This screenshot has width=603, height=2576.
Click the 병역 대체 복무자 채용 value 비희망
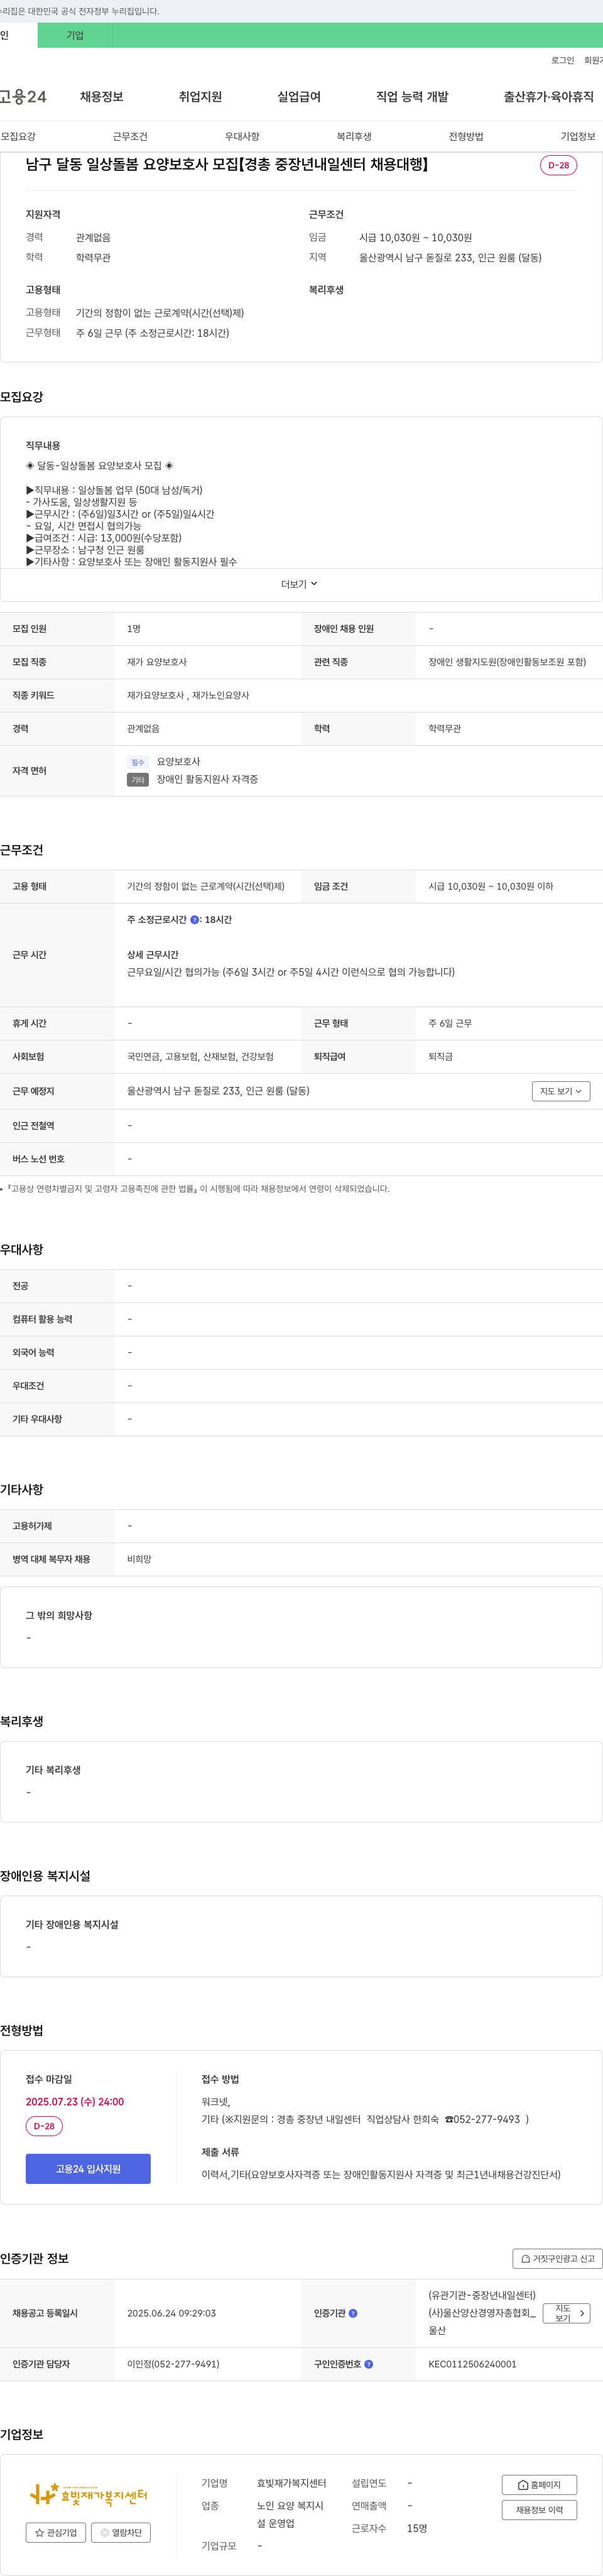pos(139,1559)
